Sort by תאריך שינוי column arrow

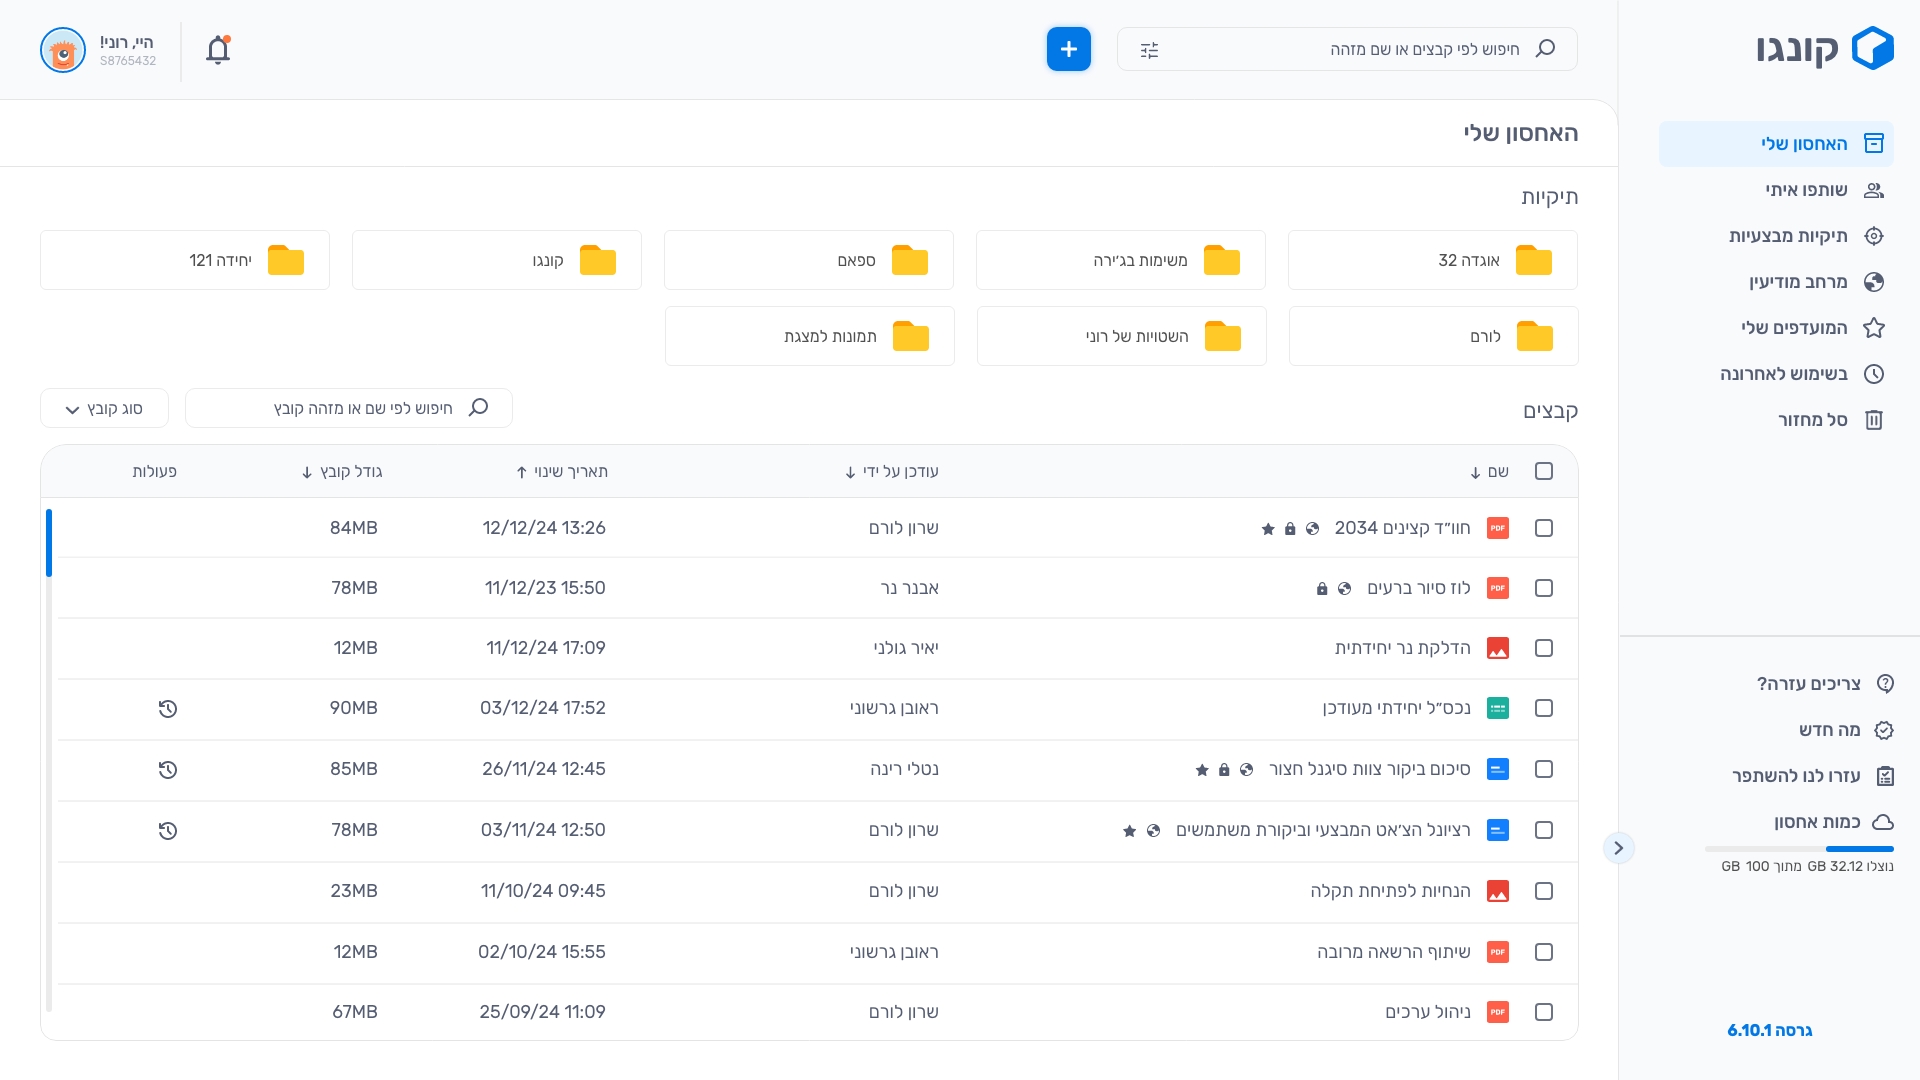521,472
